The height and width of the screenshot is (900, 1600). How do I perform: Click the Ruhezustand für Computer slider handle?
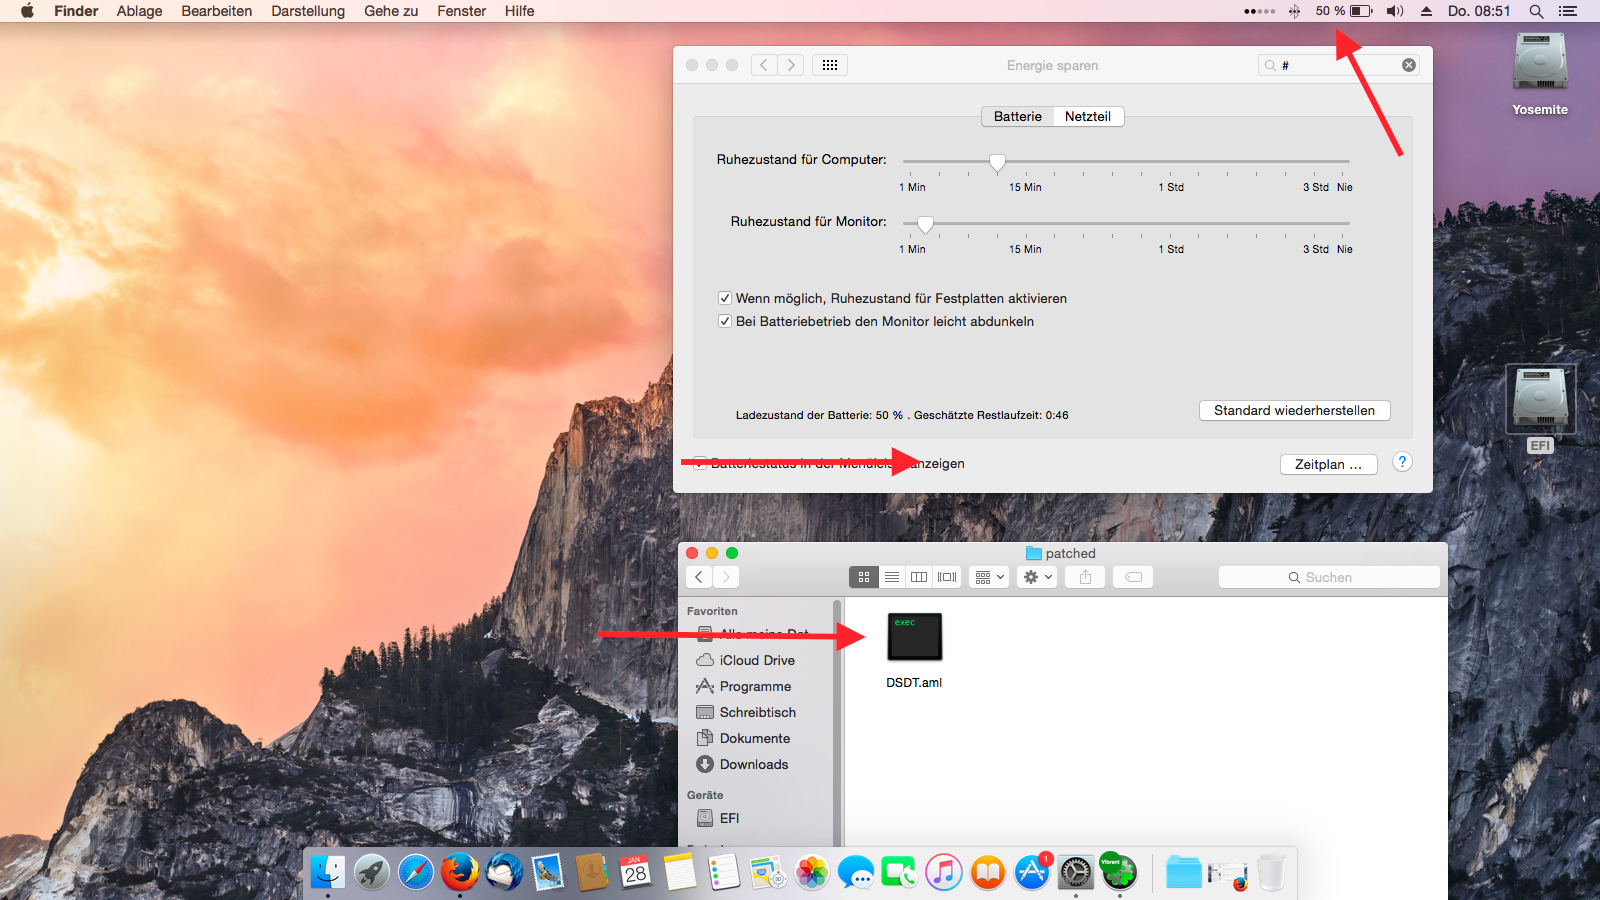(997, 162)
